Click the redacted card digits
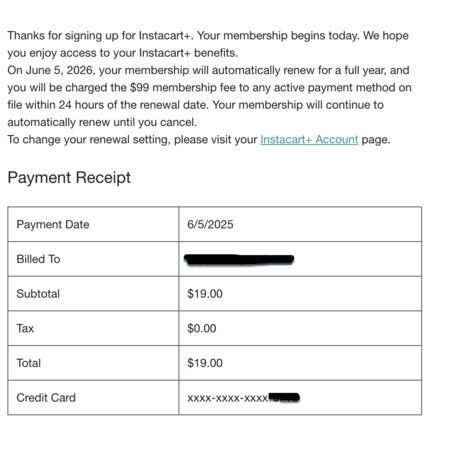The height and width of the screenshot is (450, 450). click(284, 397)
